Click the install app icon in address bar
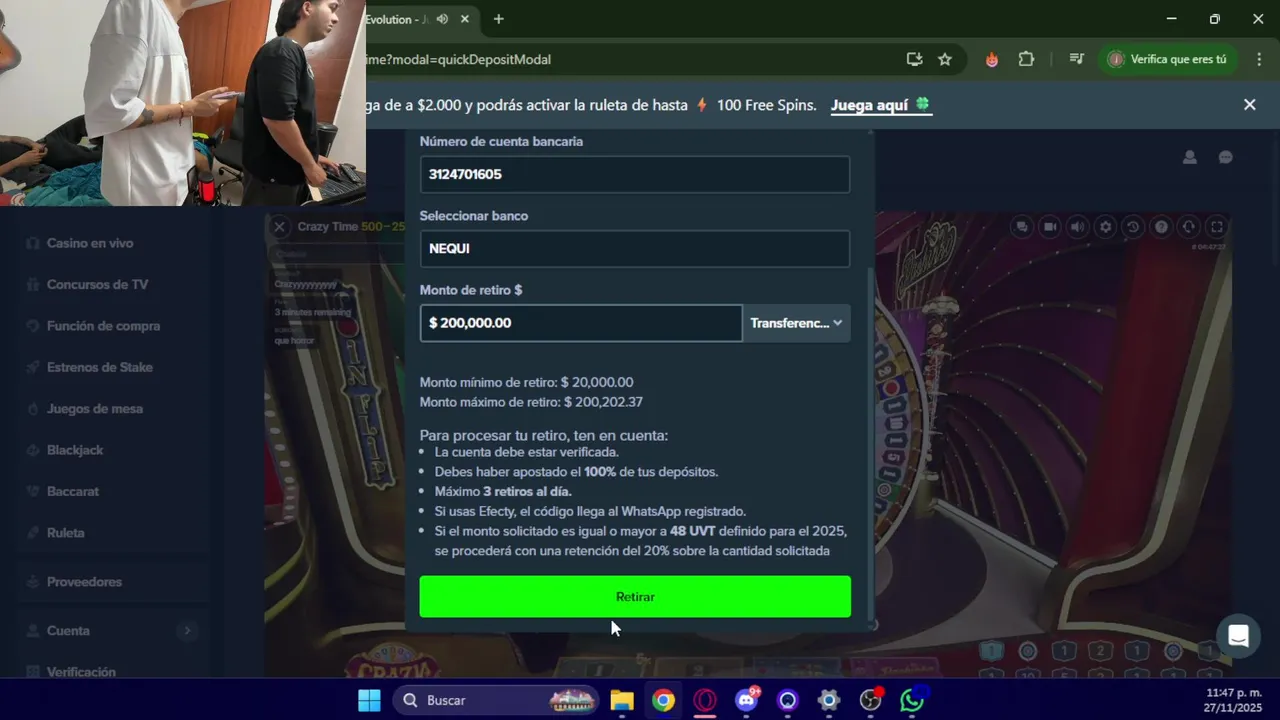The image size is (1280, 720). 914,59
